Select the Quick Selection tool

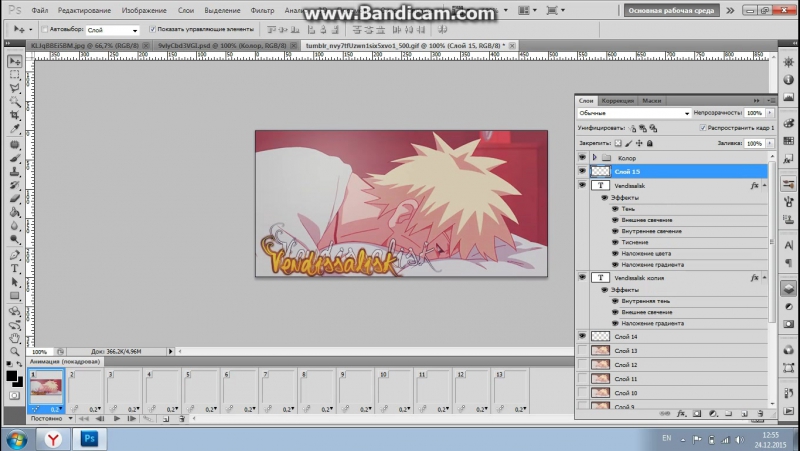point(14,102)
